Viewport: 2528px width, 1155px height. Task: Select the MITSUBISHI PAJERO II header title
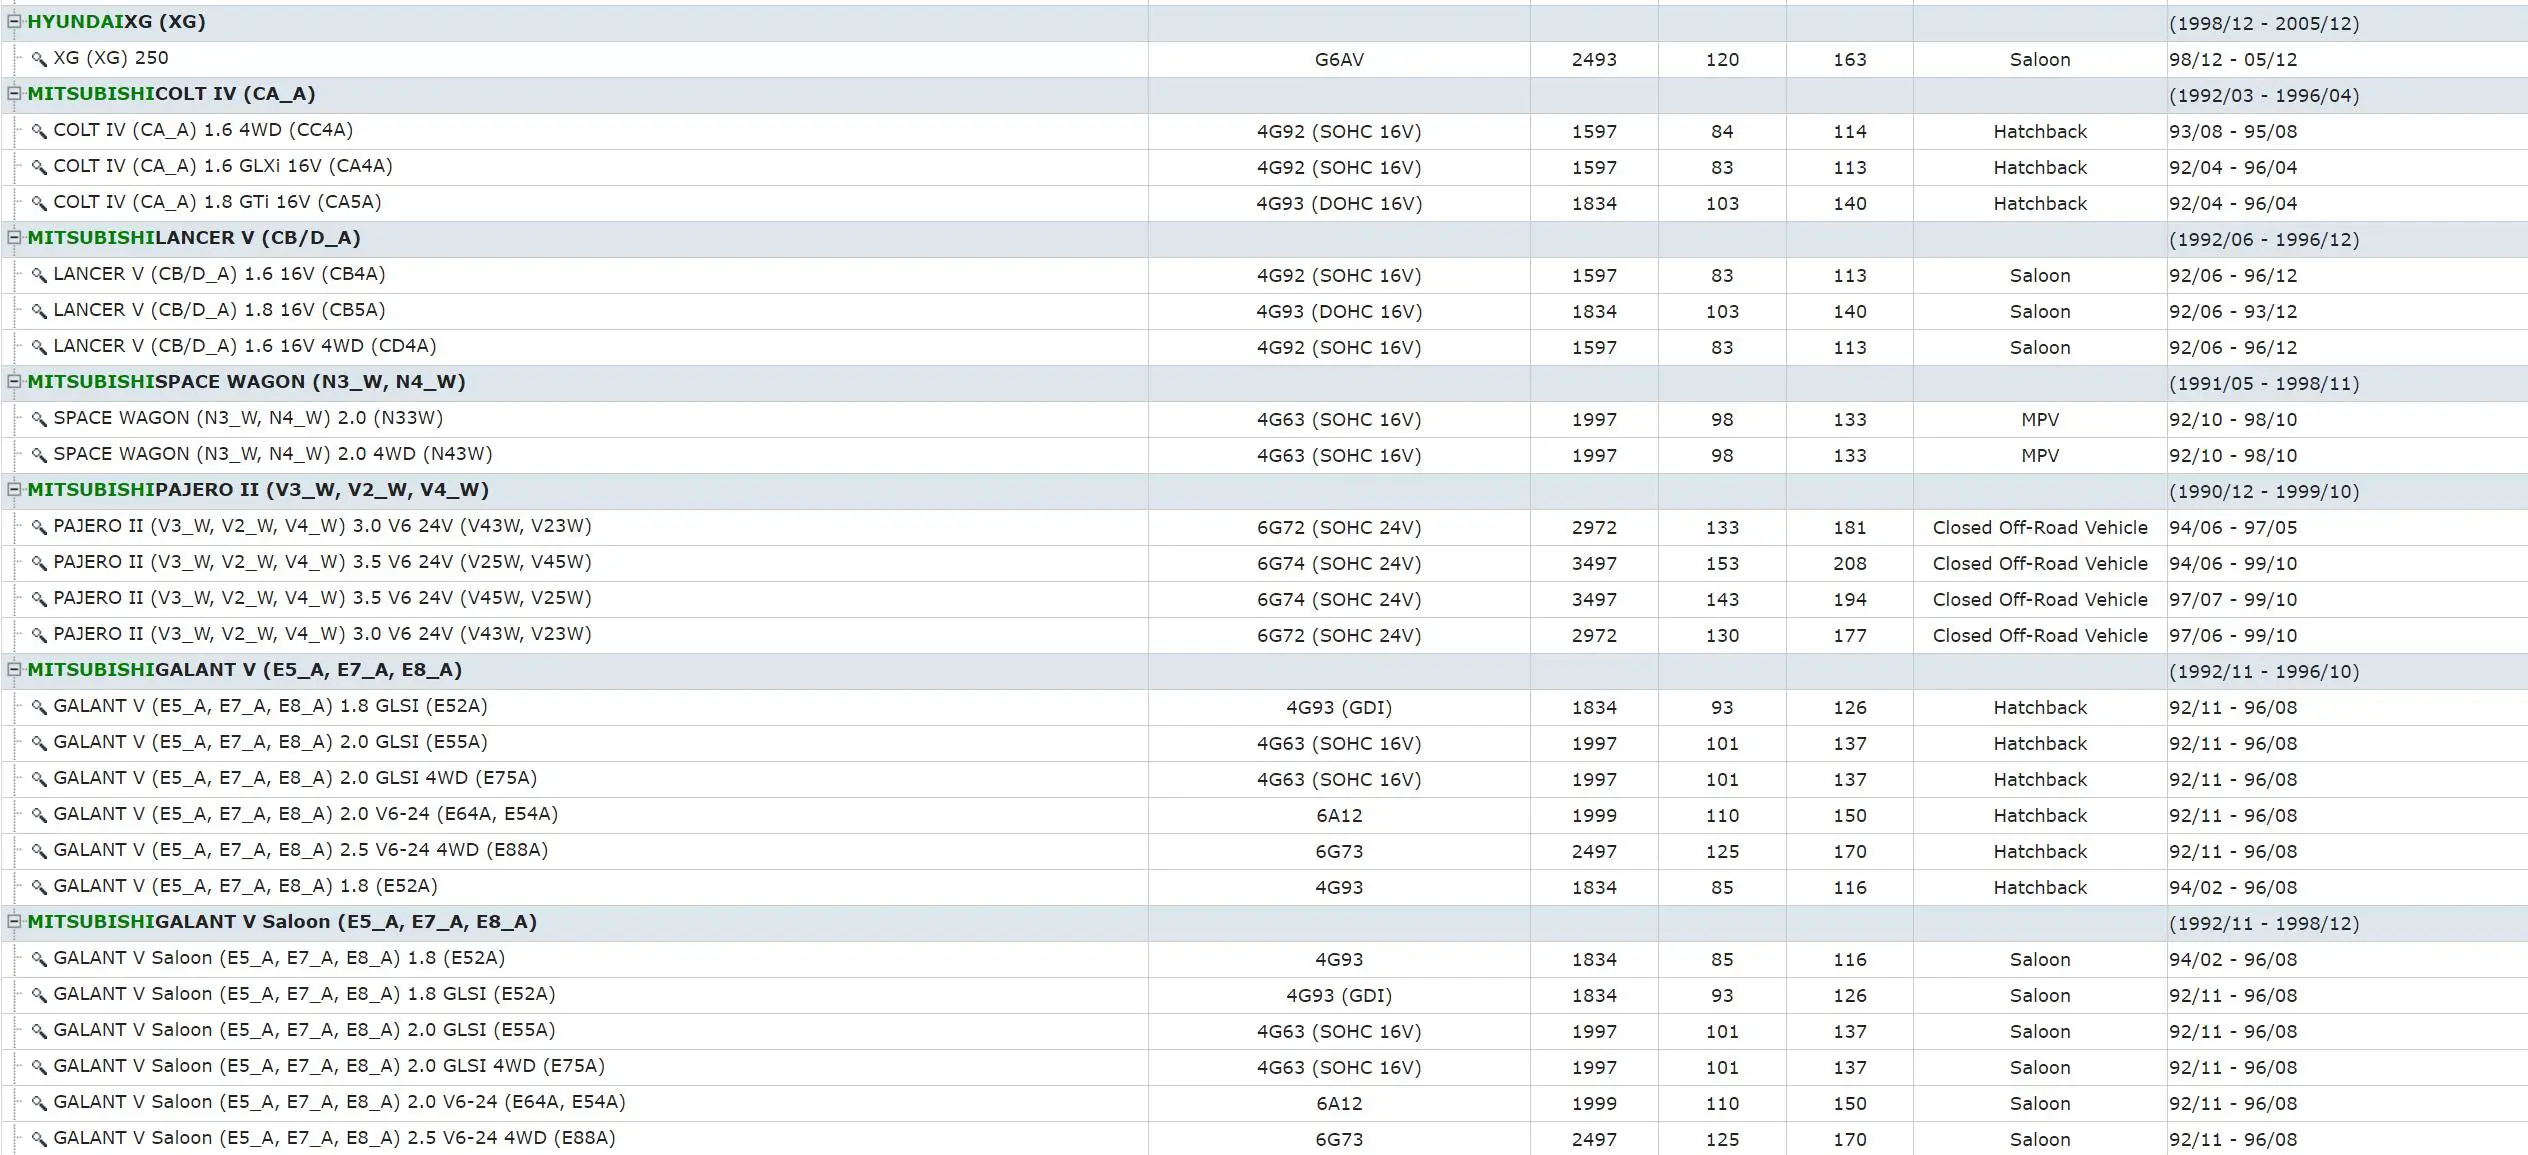258,490
